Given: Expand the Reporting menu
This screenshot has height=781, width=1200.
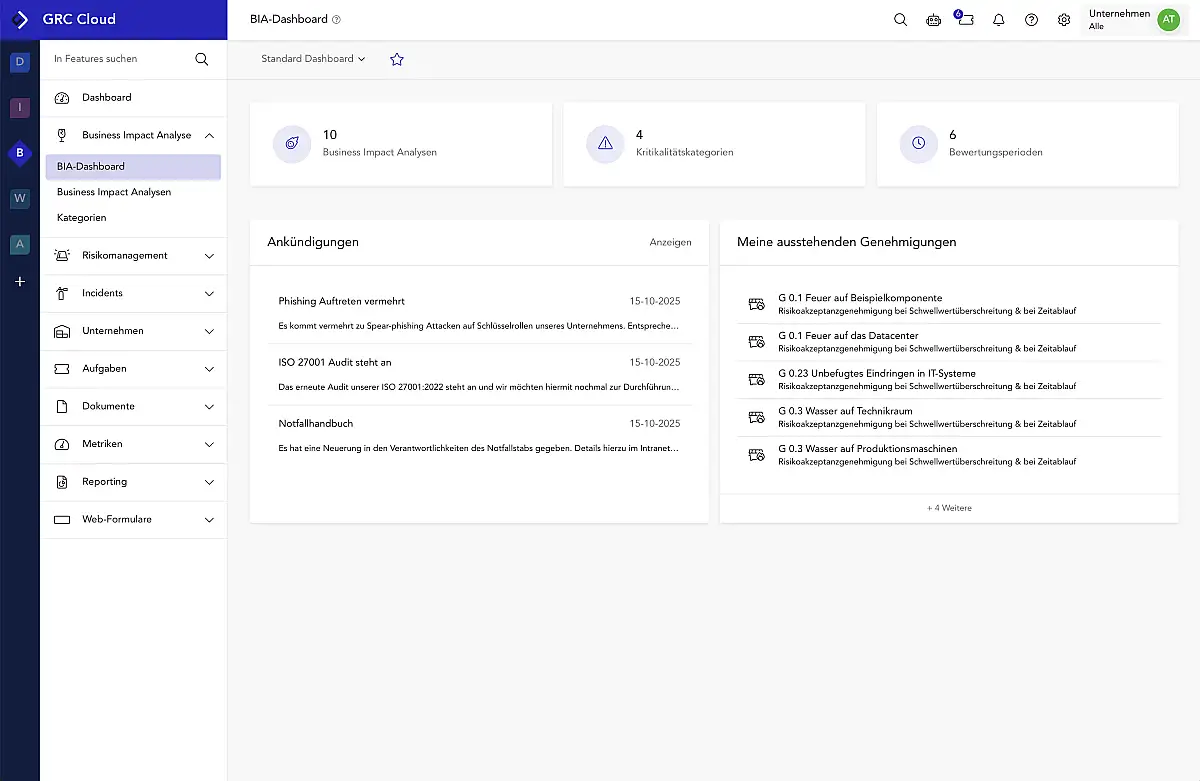Looking at the screenshot, I should click(209, 482).
